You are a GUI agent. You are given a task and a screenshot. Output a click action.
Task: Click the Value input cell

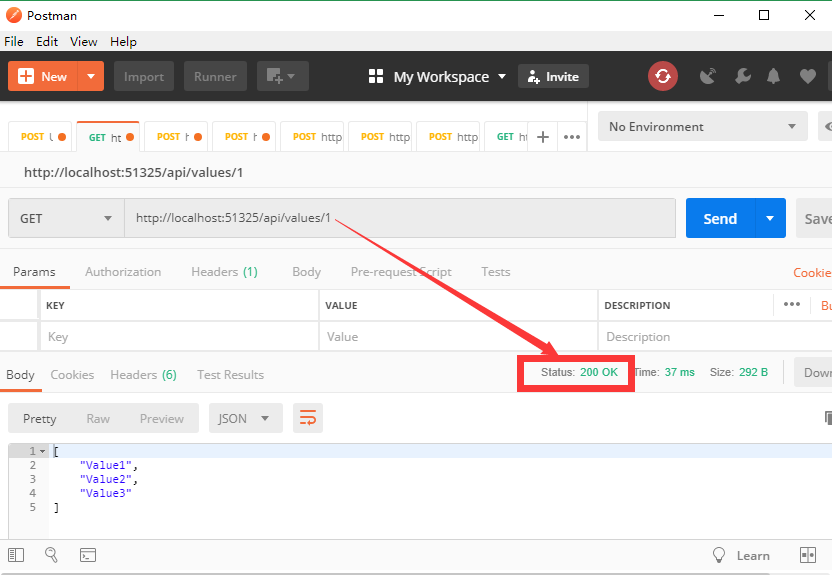[458, 336]
